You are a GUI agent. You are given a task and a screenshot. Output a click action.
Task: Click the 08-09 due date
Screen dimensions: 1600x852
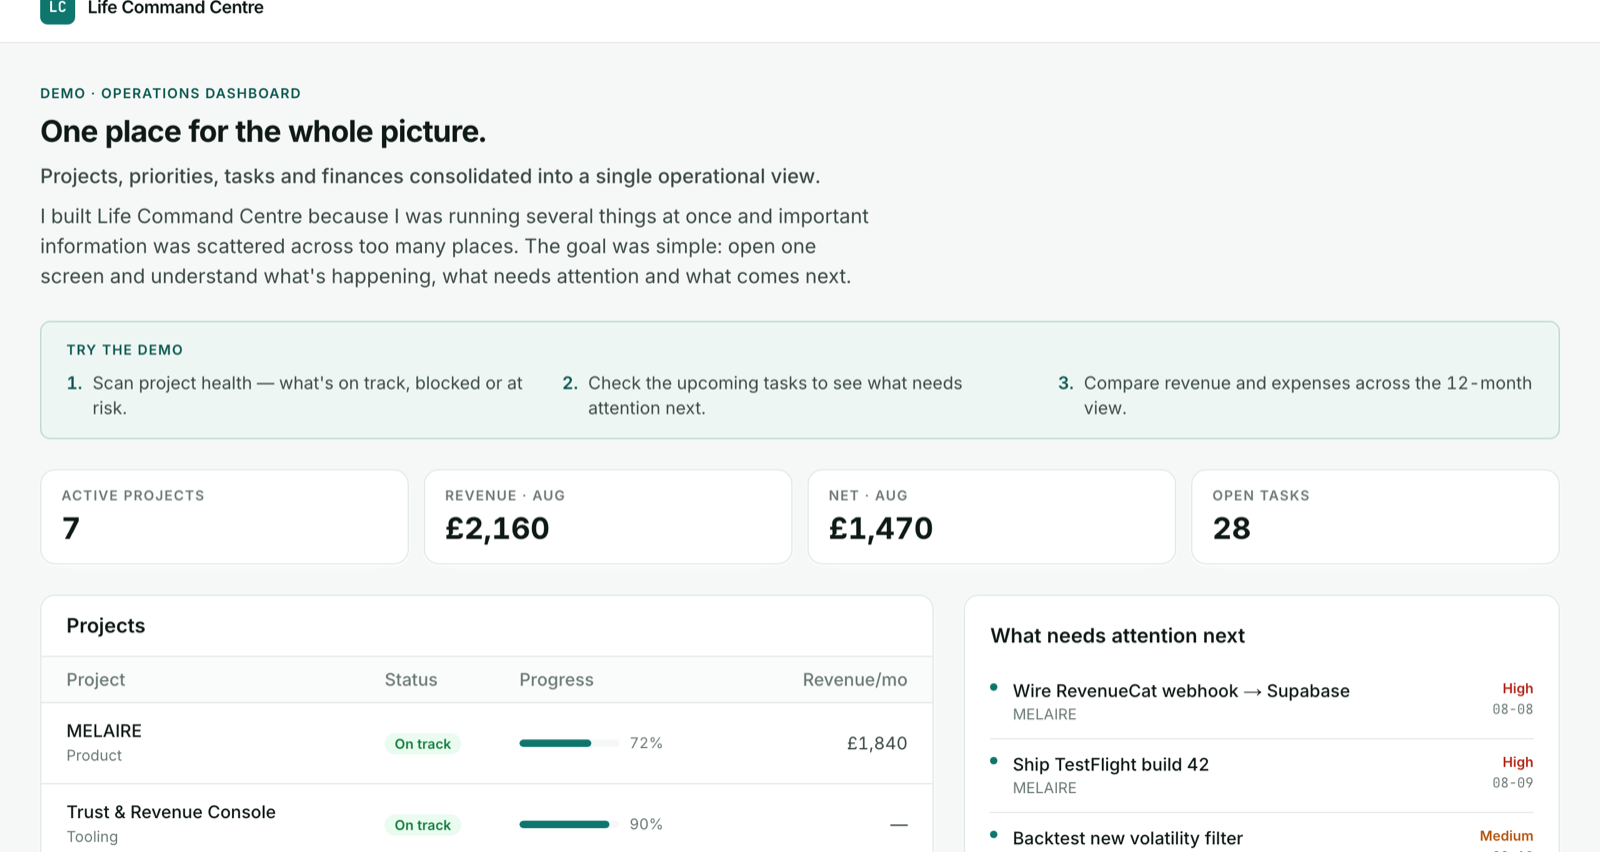(x=1513, y=783)
